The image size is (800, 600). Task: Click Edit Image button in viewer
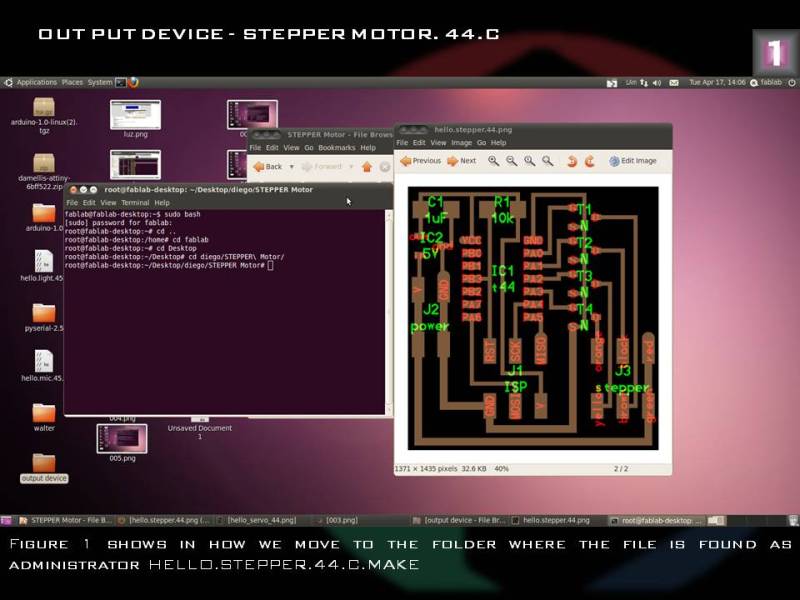pyautogui.click(x=633, y=161)
